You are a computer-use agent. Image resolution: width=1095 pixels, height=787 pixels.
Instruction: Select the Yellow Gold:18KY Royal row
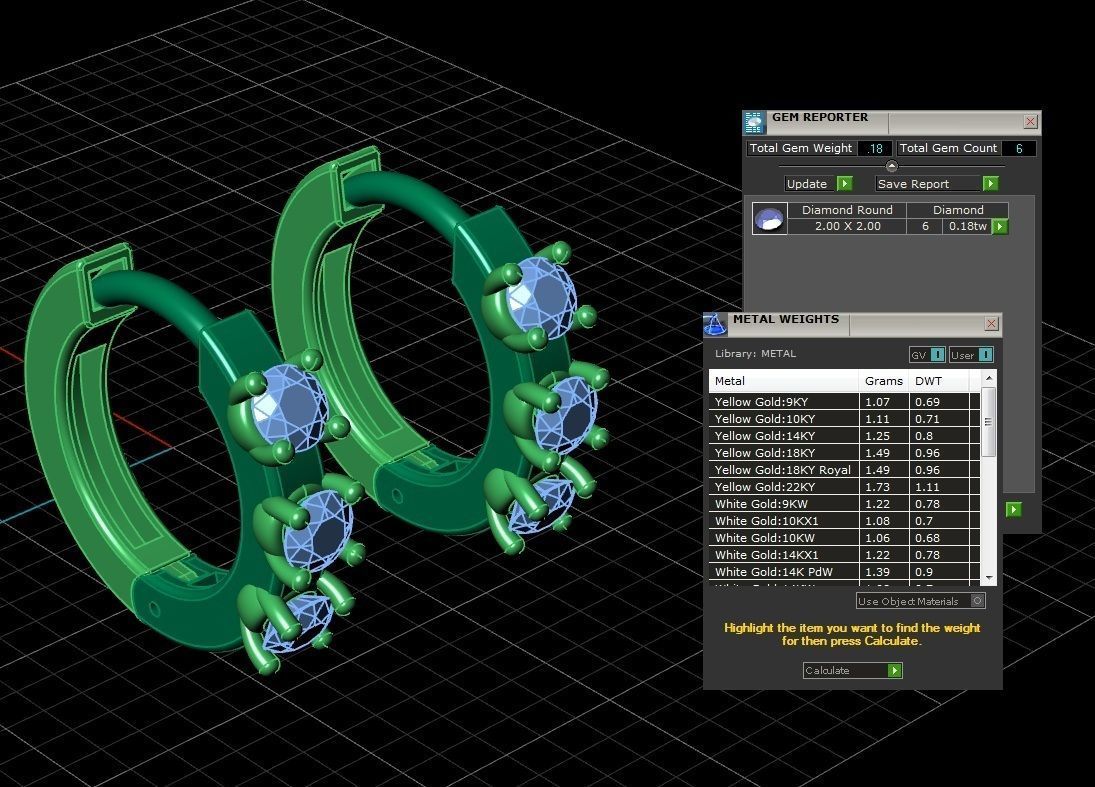click(x=844, y=470)
